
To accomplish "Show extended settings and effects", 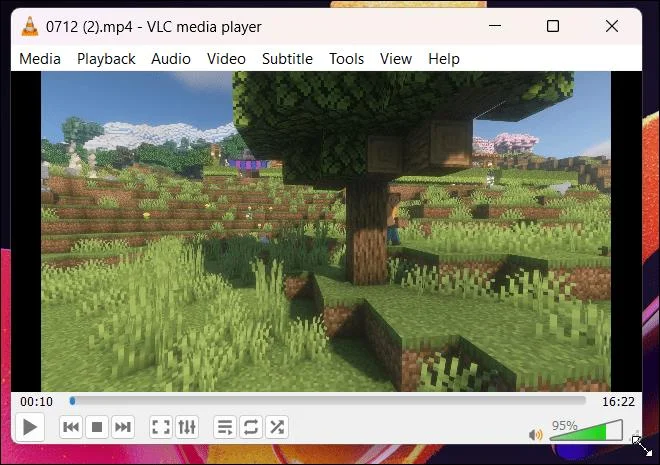I will point(187,427).
